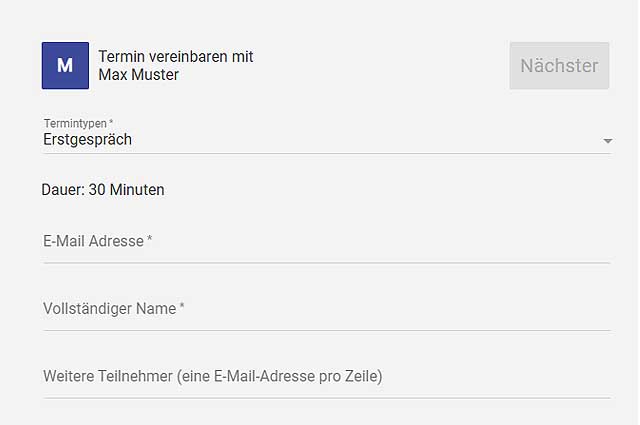The image size is (640, 425).
Task: Click the 30 Minuten duration value
Action: (127, 190)
